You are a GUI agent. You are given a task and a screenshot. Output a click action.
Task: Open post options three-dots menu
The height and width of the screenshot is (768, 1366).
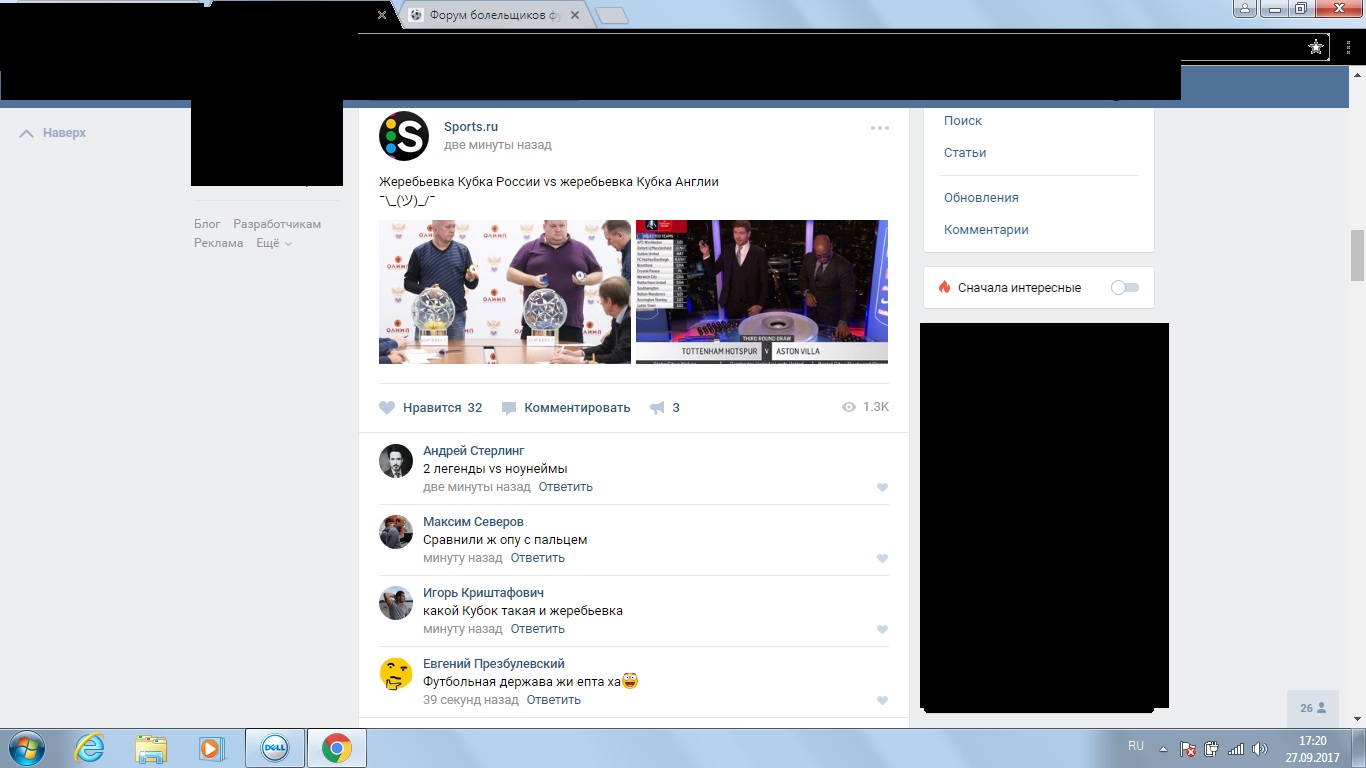[x=880, y=128]
